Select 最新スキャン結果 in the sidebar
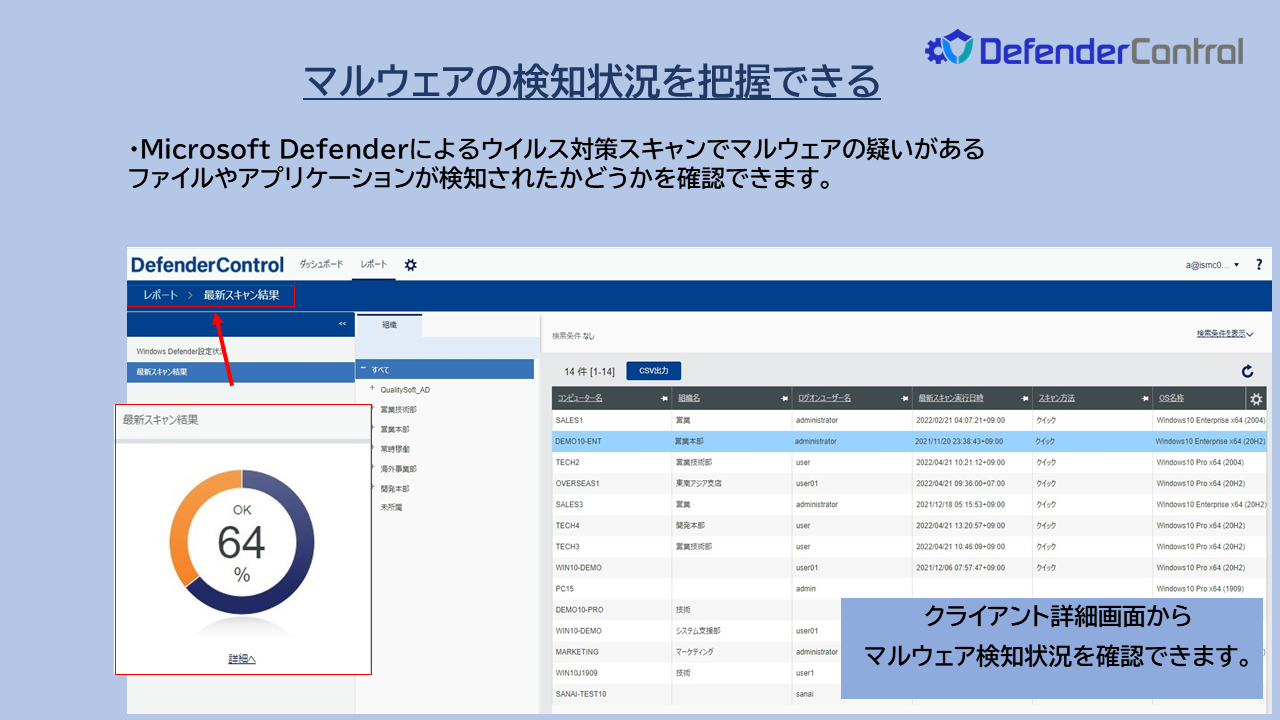This screenshot has height=720, width=1280. tap(241, 372)
